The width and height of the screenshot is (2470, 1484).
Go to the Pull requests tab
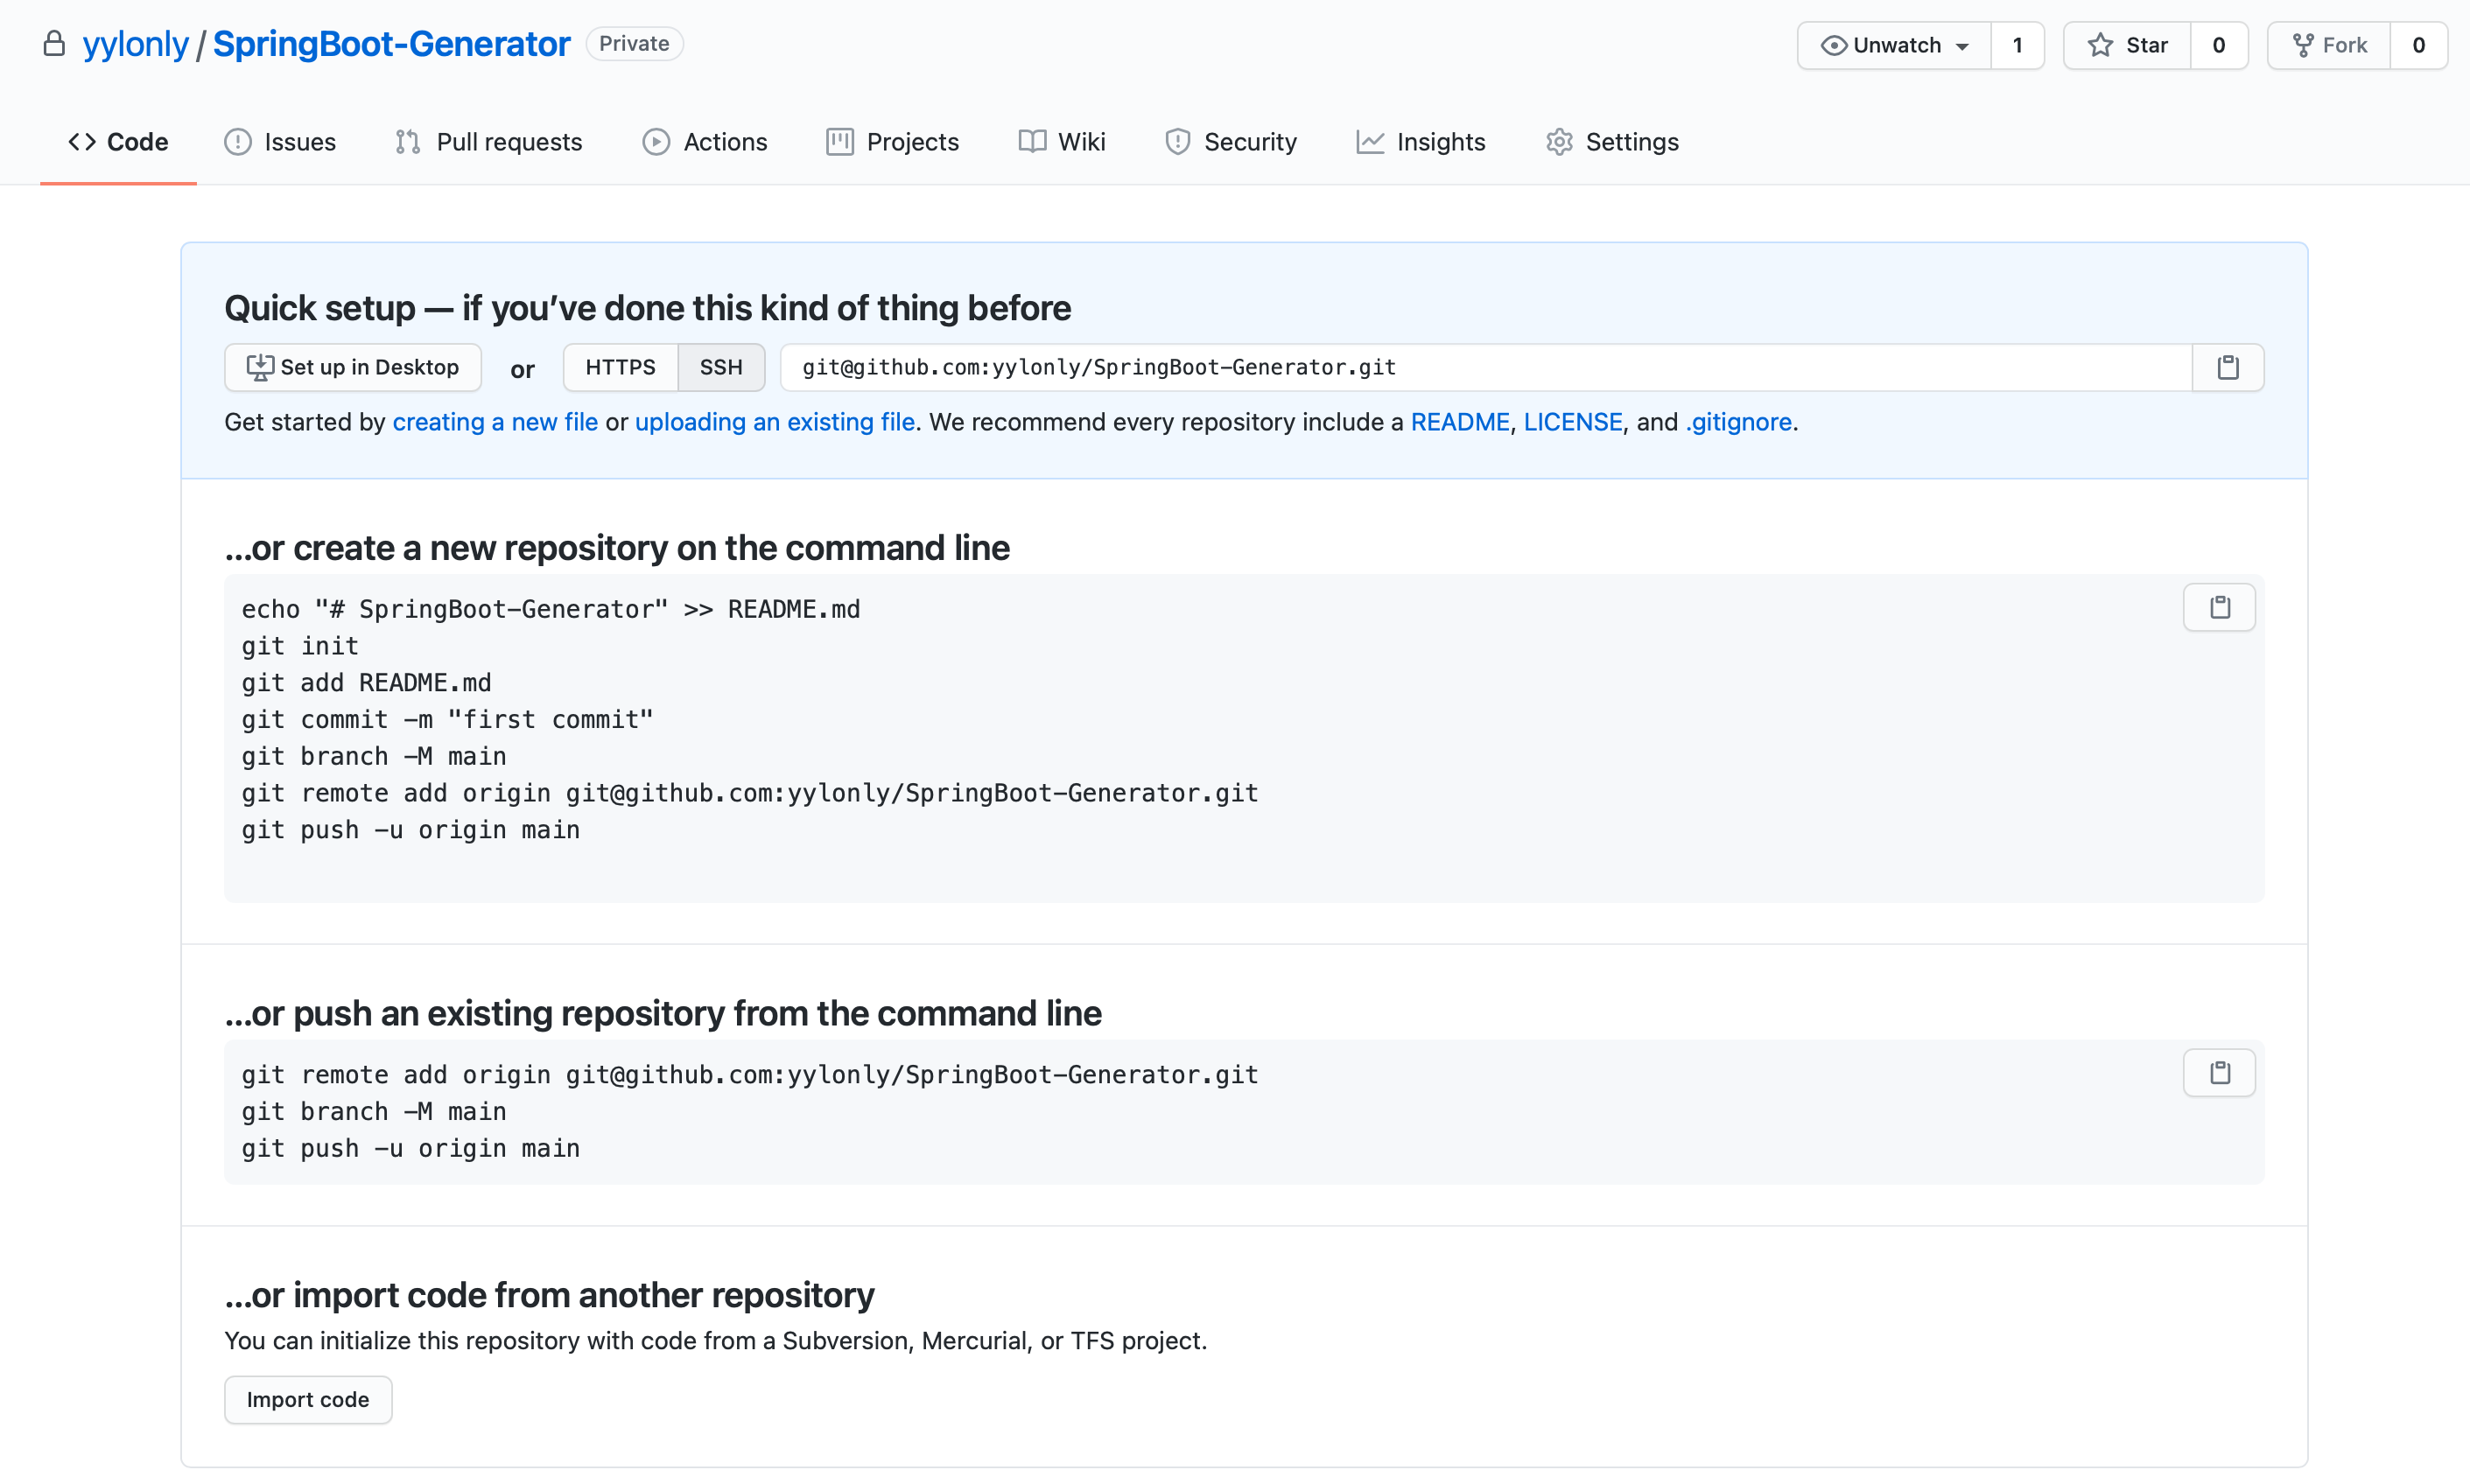coord(489,142)
